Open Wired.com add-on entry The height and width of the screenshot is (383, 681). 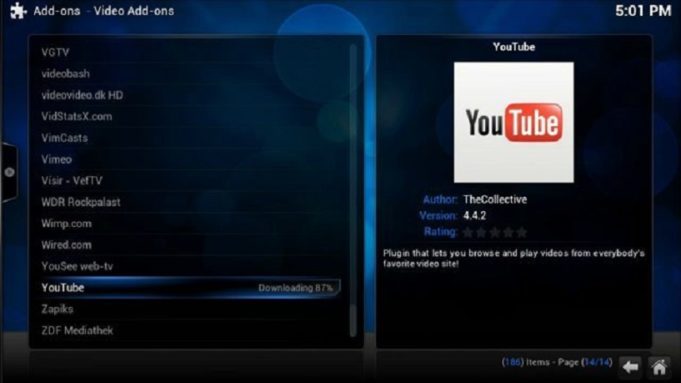pyautogui.click(x=191, y=245)
